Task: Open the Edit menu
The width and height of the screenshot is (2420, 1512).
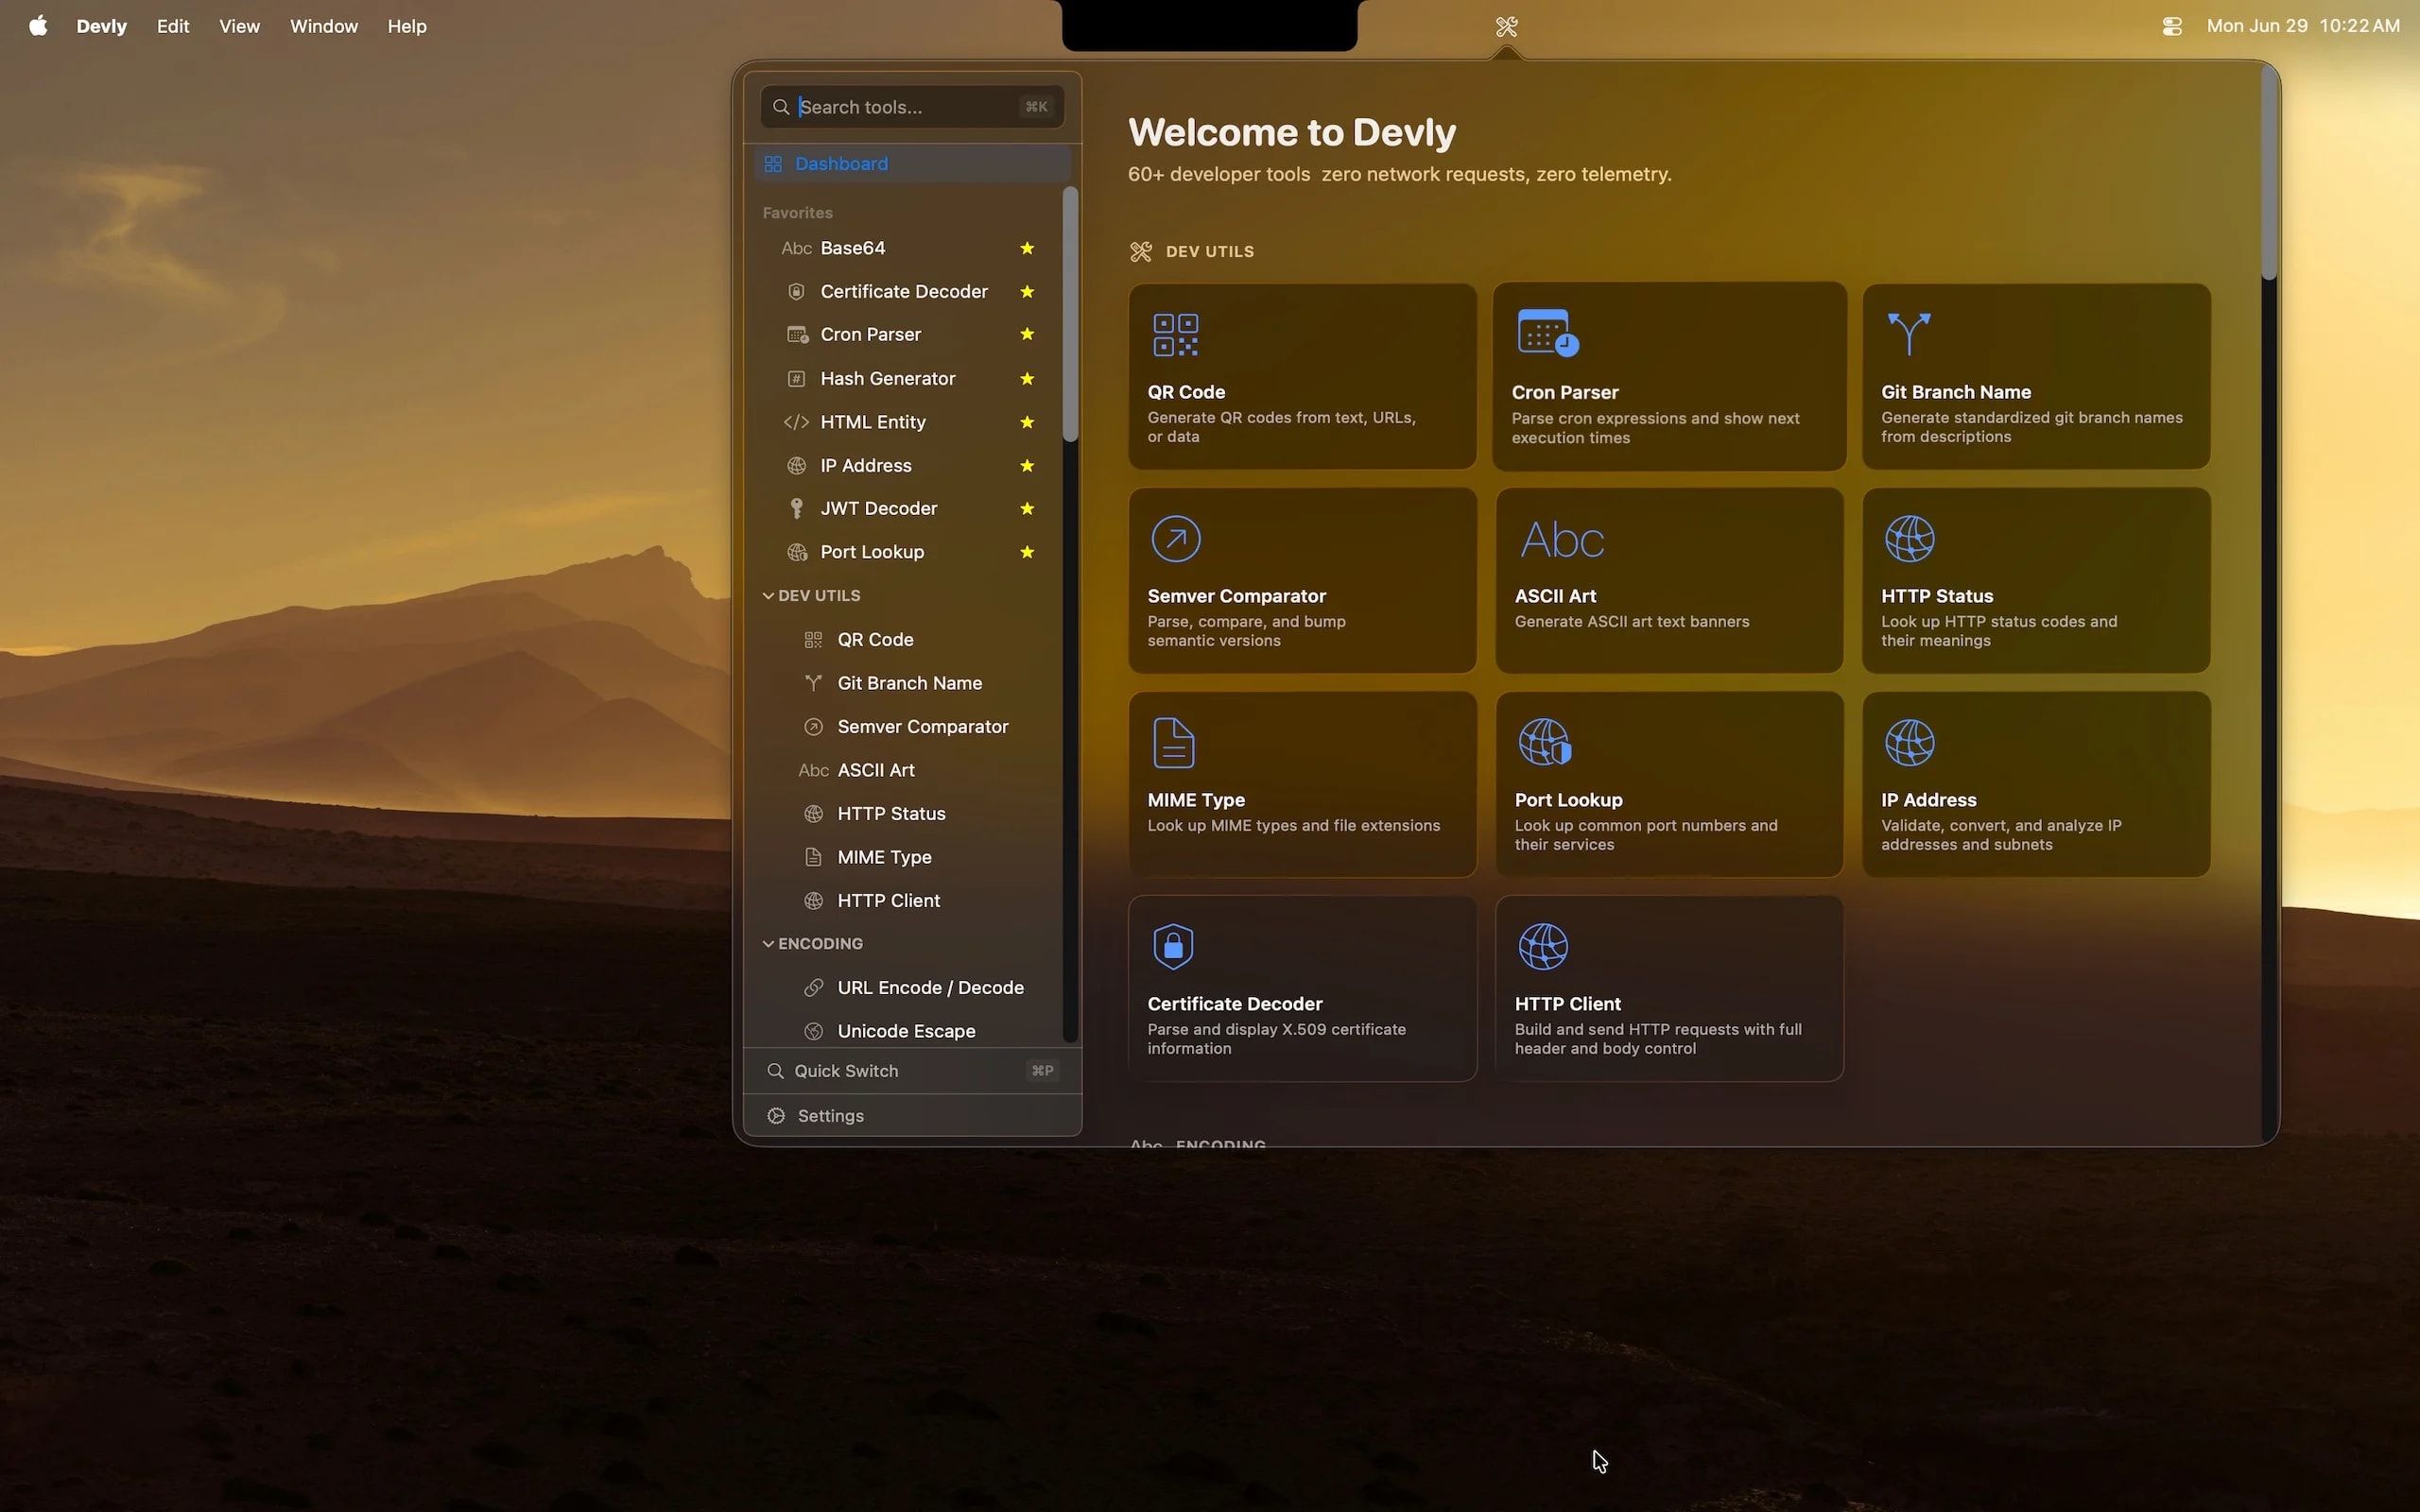Action: click(173, 26)
